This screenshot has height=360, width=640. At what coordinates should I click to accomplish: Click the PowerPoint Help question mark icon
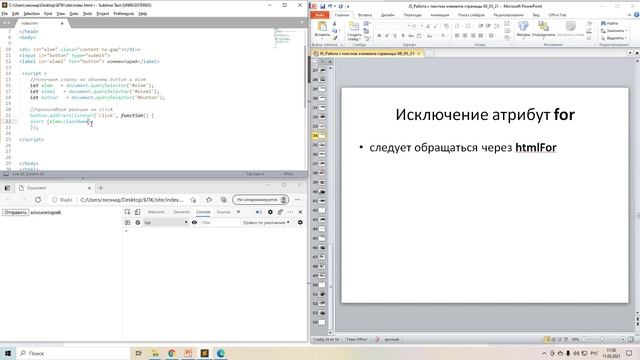pos(636,15)
